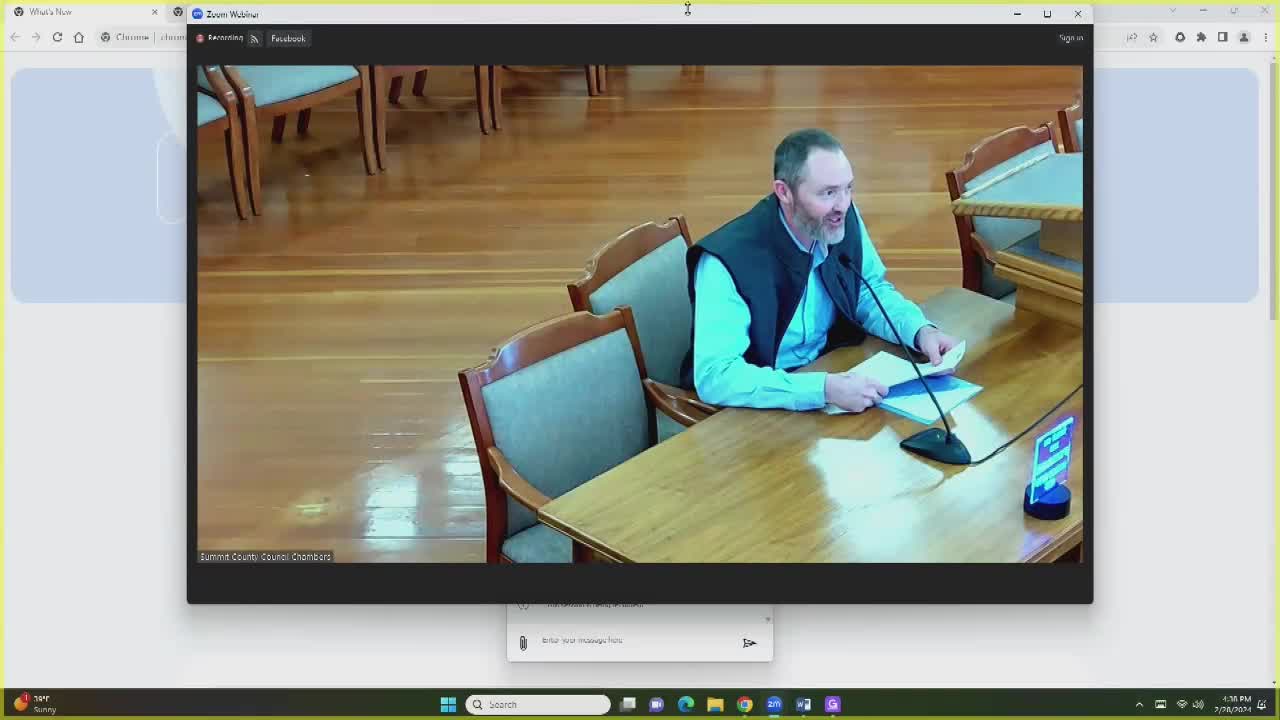The image size is (1280, 720).
Task: Expand the small arrow above the chat input
Action: click(x=767, y=618)
